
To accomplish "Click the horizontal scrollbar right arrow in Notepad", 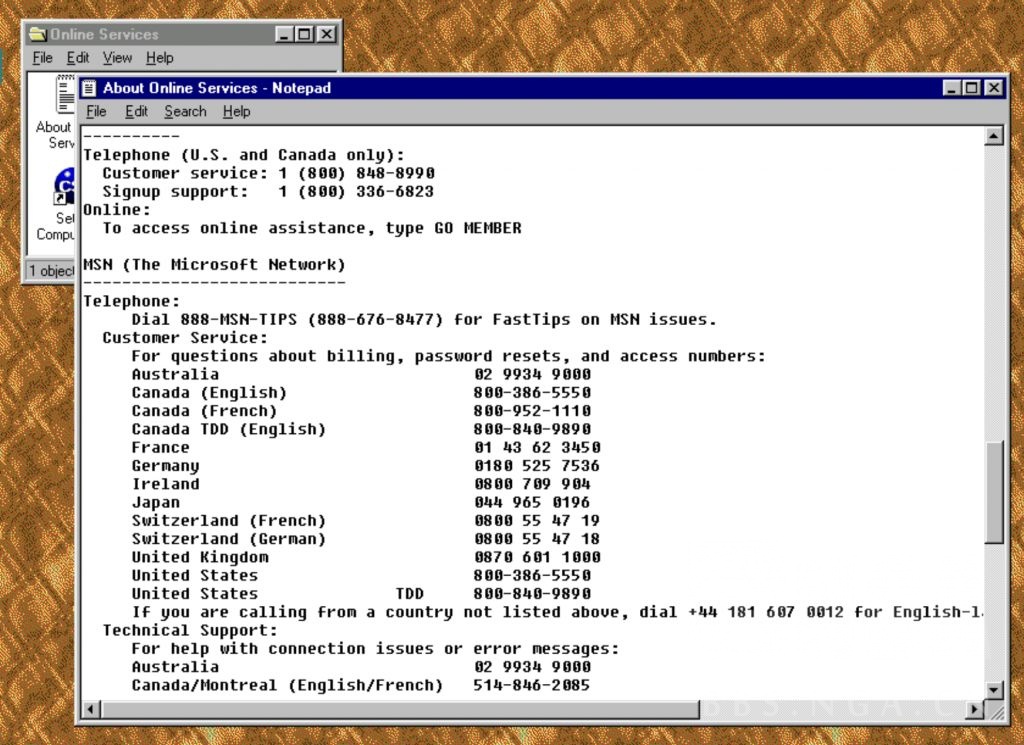I will [975, 710].
